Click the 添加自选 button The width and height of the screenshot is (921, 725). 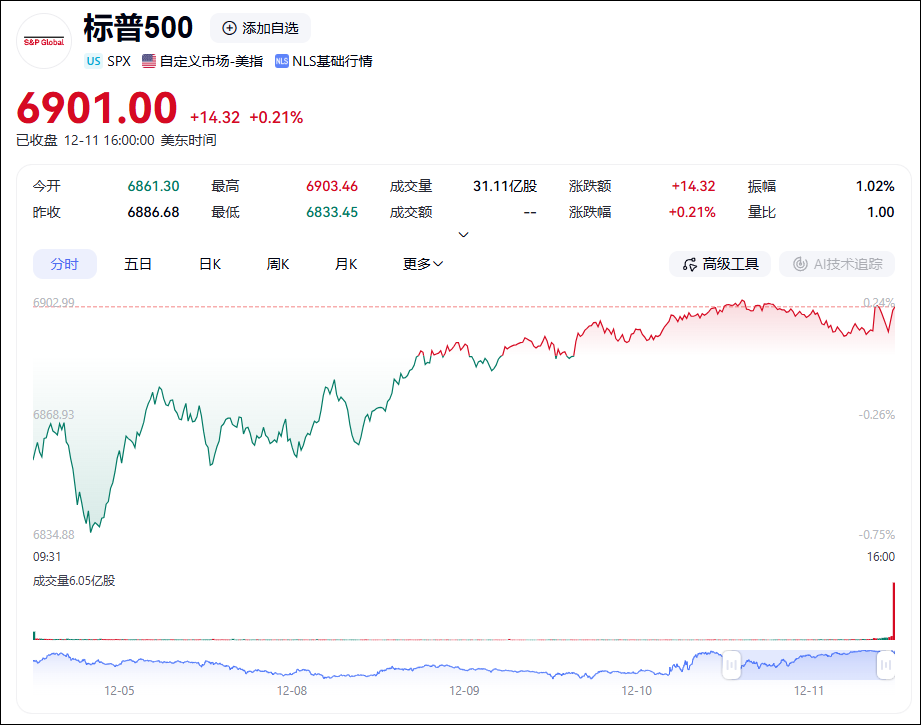(260, 28)
